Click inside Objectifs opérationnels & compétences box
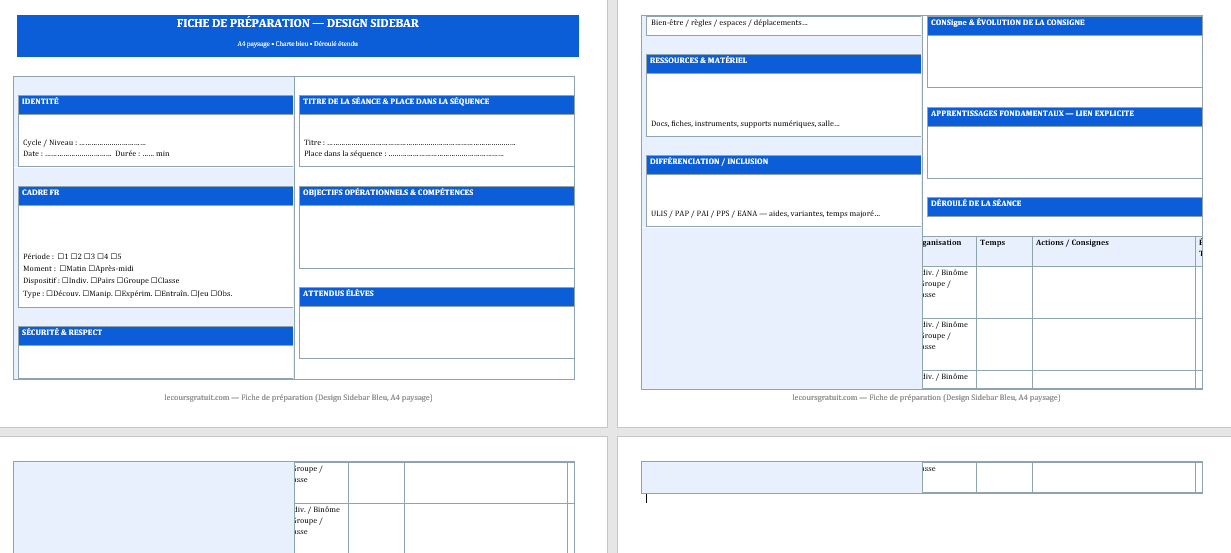The image size is (1231, 553). pos(436,236)
